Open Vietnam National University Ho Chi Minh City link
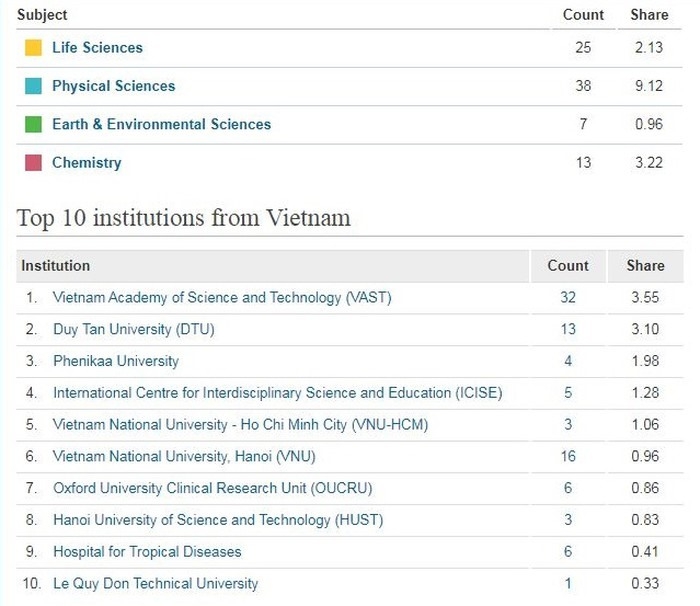 tap(240, 424)
